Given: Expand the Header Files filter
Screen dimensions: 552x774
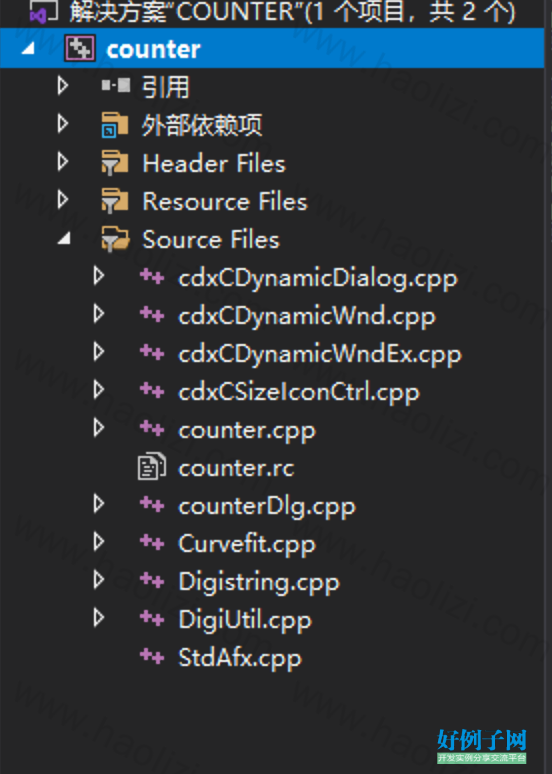Looking at the screenshot, I should [63, 162].
